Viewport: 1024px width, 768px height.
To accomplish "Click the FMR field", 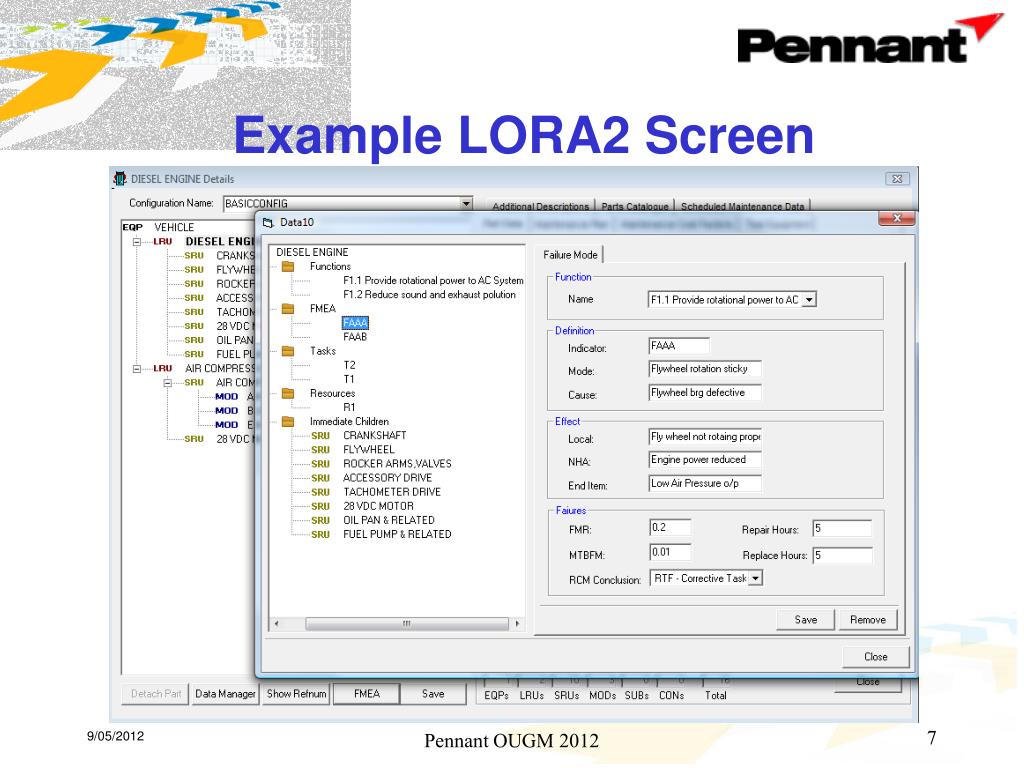I will [670, 528].
